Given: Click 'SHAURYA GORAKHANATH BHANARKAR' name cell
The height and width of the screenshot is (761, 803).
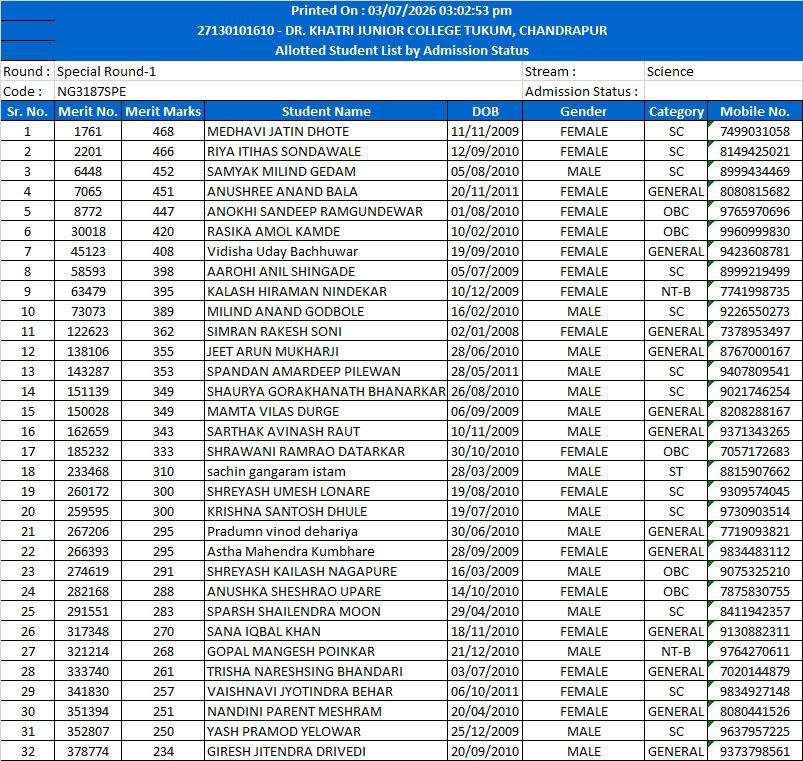Looking at the screenshot, I should 326,391.
